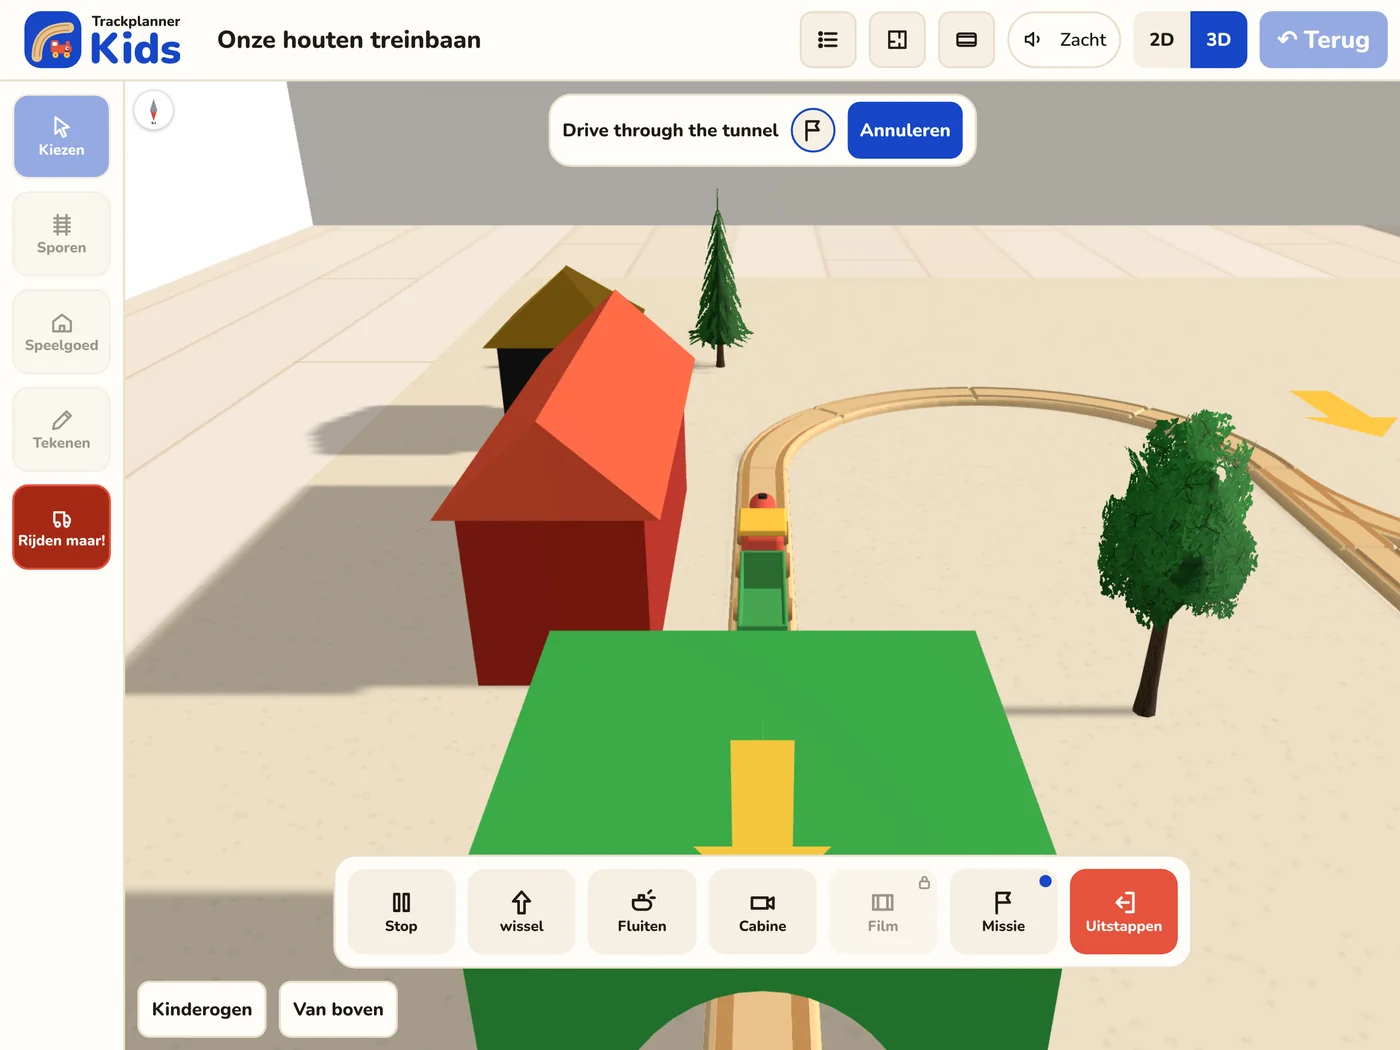Open the parts list icon
This screenshot has height=1050, width=1400.
pyautogui.click(x=828, y=40)
